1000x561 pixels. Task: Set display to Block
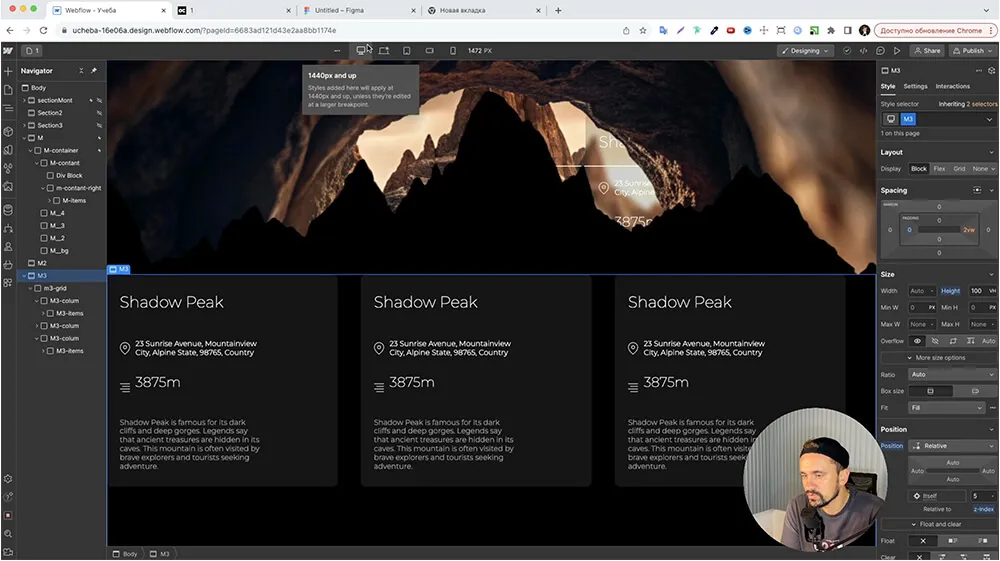(918, 169)
